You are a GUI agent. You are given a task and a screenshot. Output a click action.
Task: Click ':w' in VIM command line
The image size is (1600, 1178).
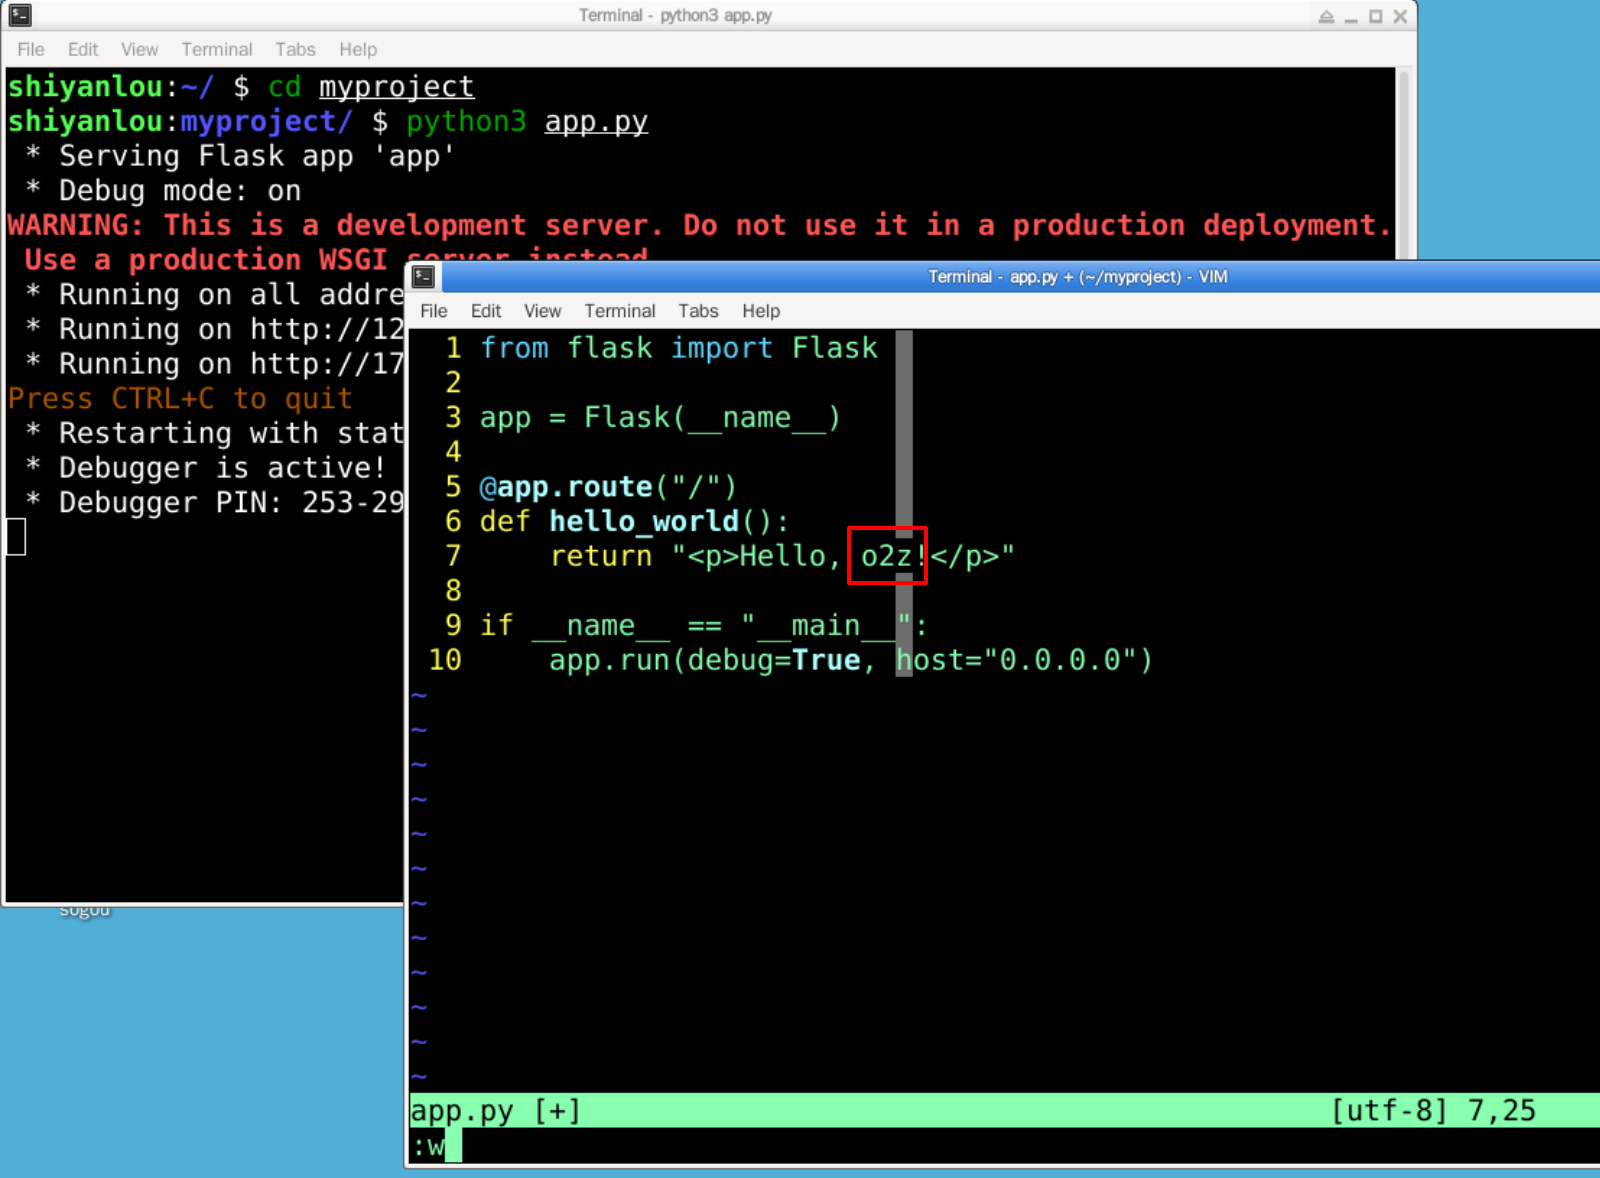pos(428,1146)
